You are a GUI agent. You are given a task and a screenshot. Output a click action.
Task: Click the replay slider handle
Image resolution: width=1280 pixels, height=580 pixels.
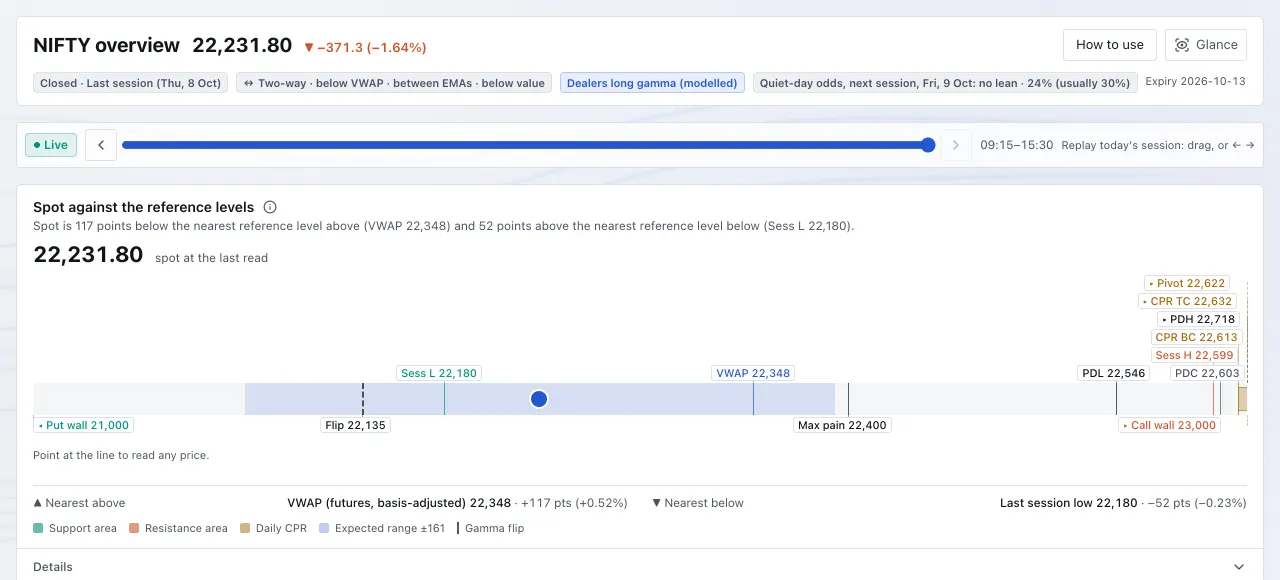(x=928, y=145)
